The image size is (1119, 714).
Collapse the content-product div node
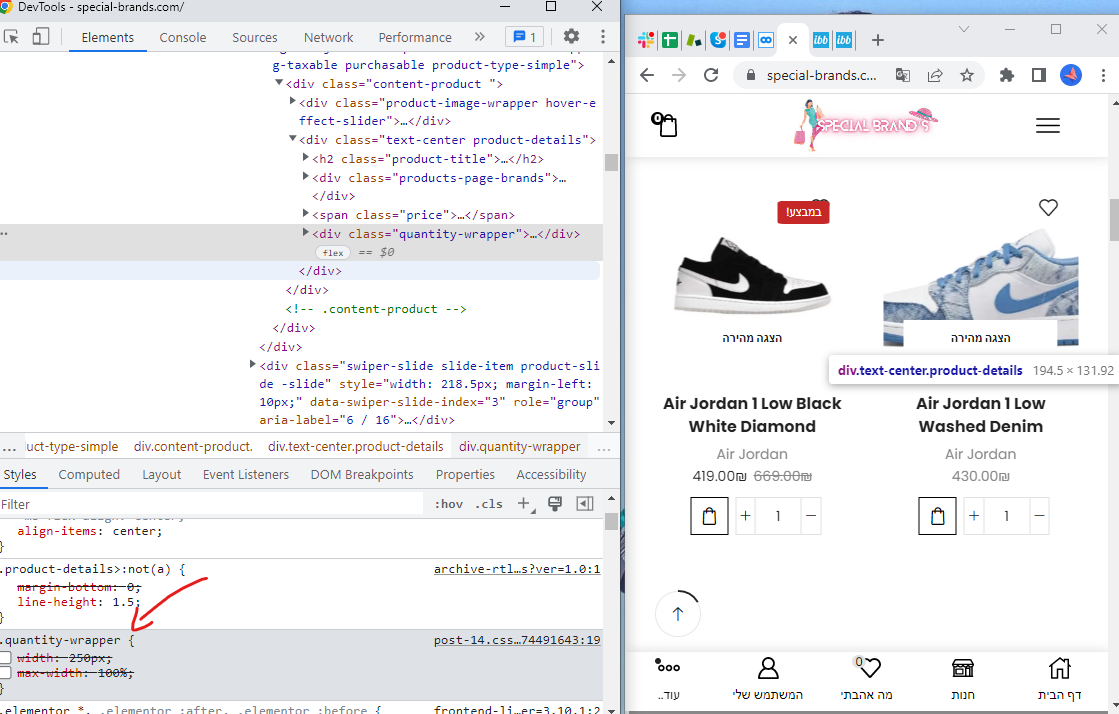[x=279, y=83]
